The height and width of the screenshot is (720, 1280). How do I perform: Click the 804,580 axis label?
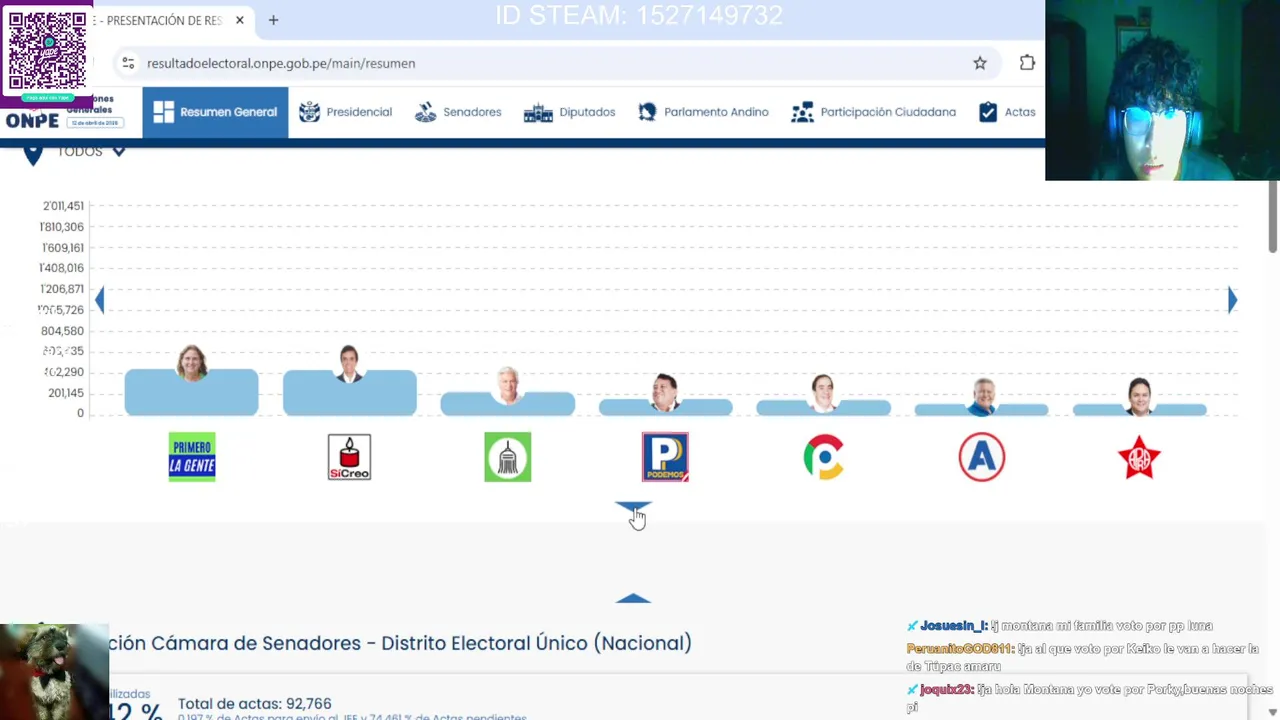(x=63, y=331)
